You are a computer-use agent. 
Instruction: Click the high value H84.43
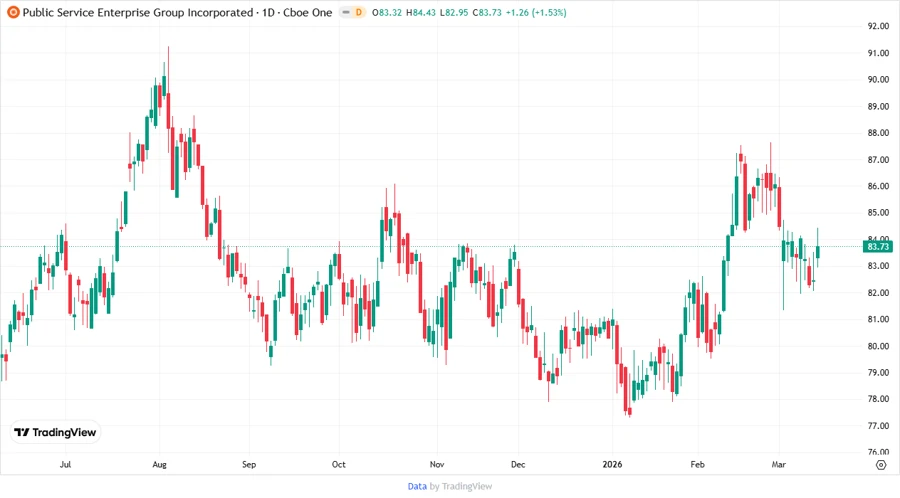point(421,12)
